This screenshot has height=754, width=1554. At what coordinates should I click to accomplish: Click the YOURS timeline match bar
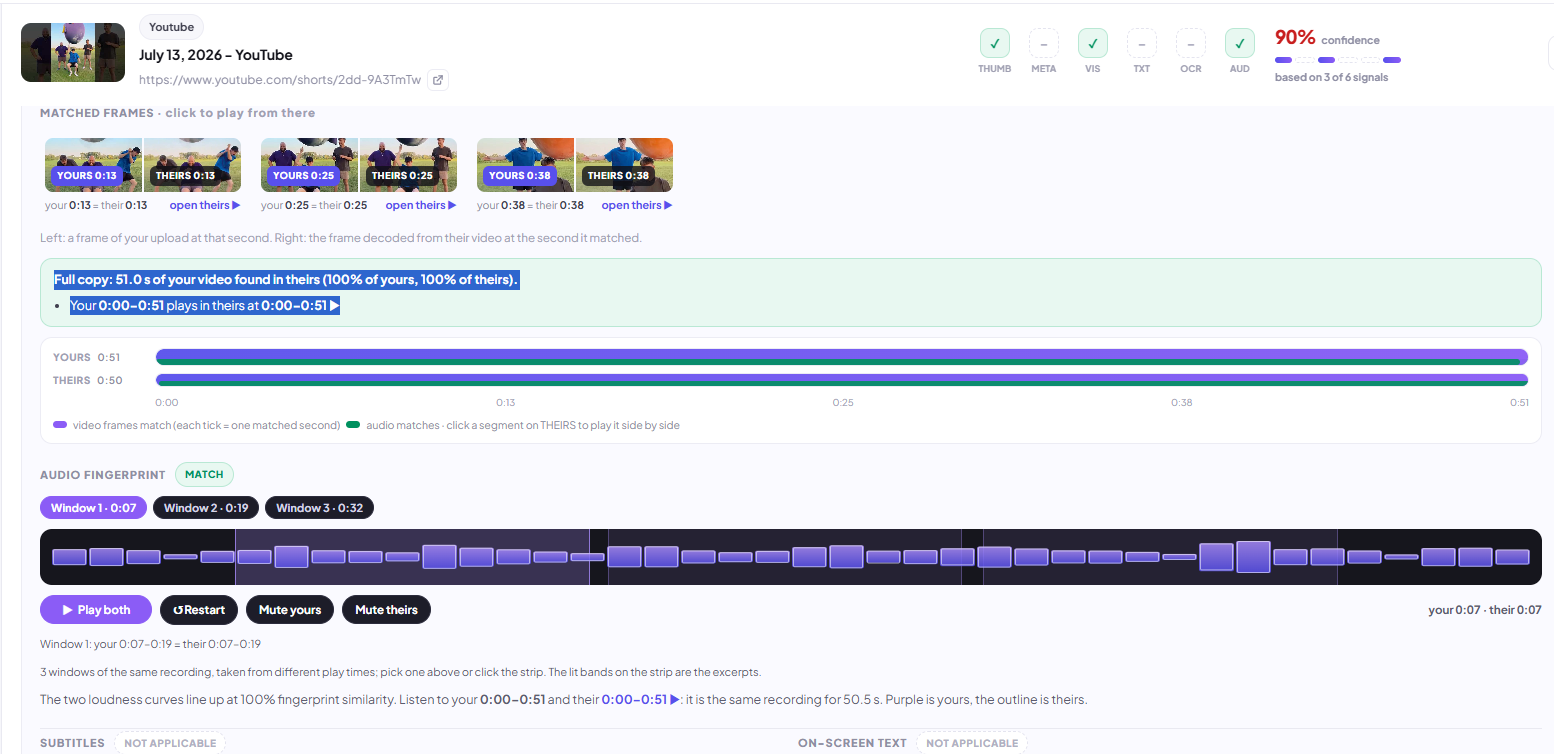(x=842, y=357)
